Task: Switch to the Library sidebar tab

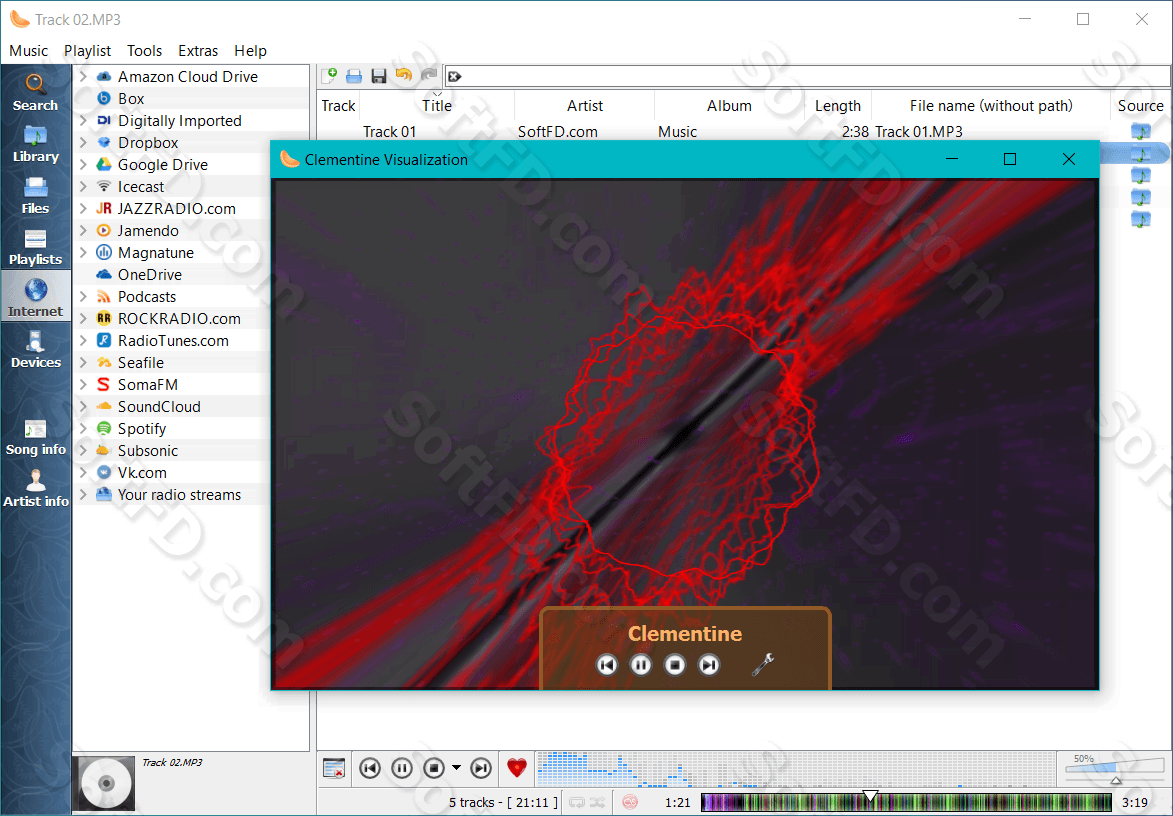Action: 35,143
